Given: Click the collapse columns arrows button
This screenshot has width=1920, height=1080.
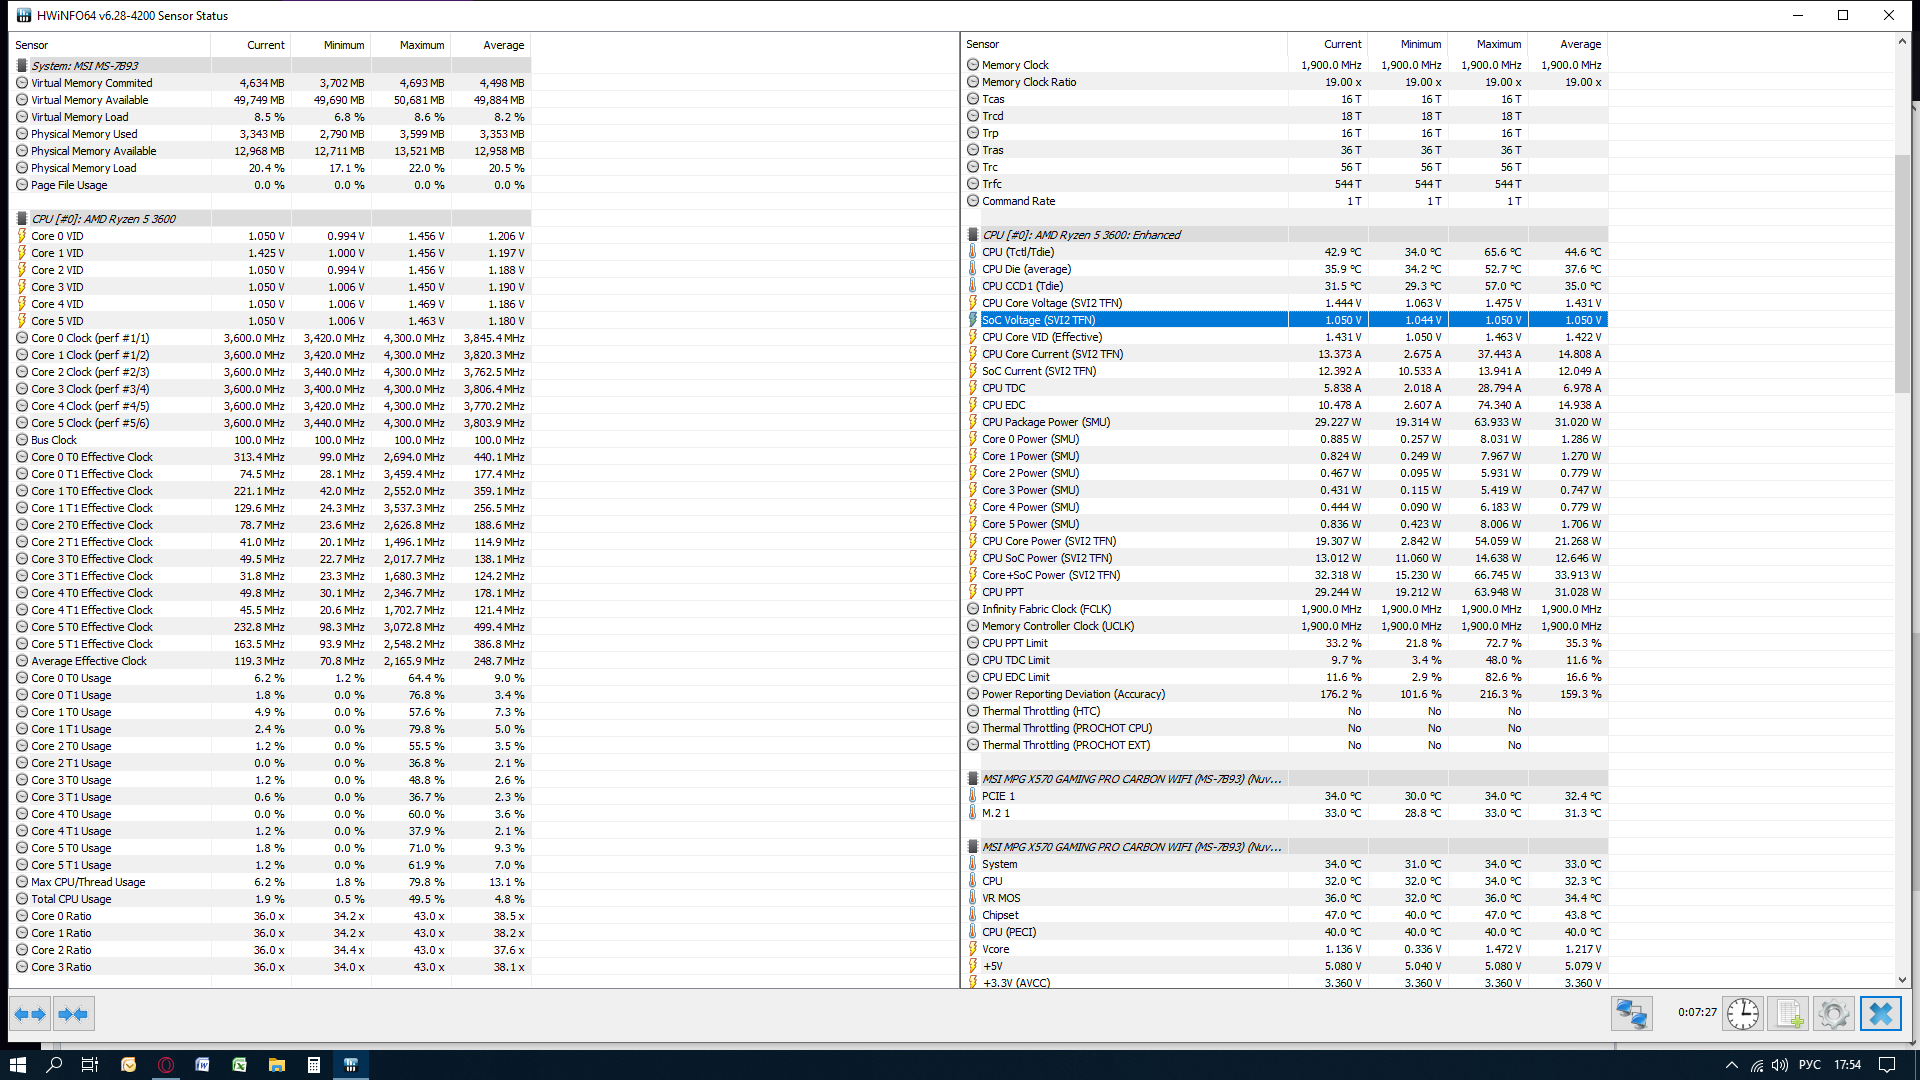Looking at the screenshot, I should pos(73,1014).
